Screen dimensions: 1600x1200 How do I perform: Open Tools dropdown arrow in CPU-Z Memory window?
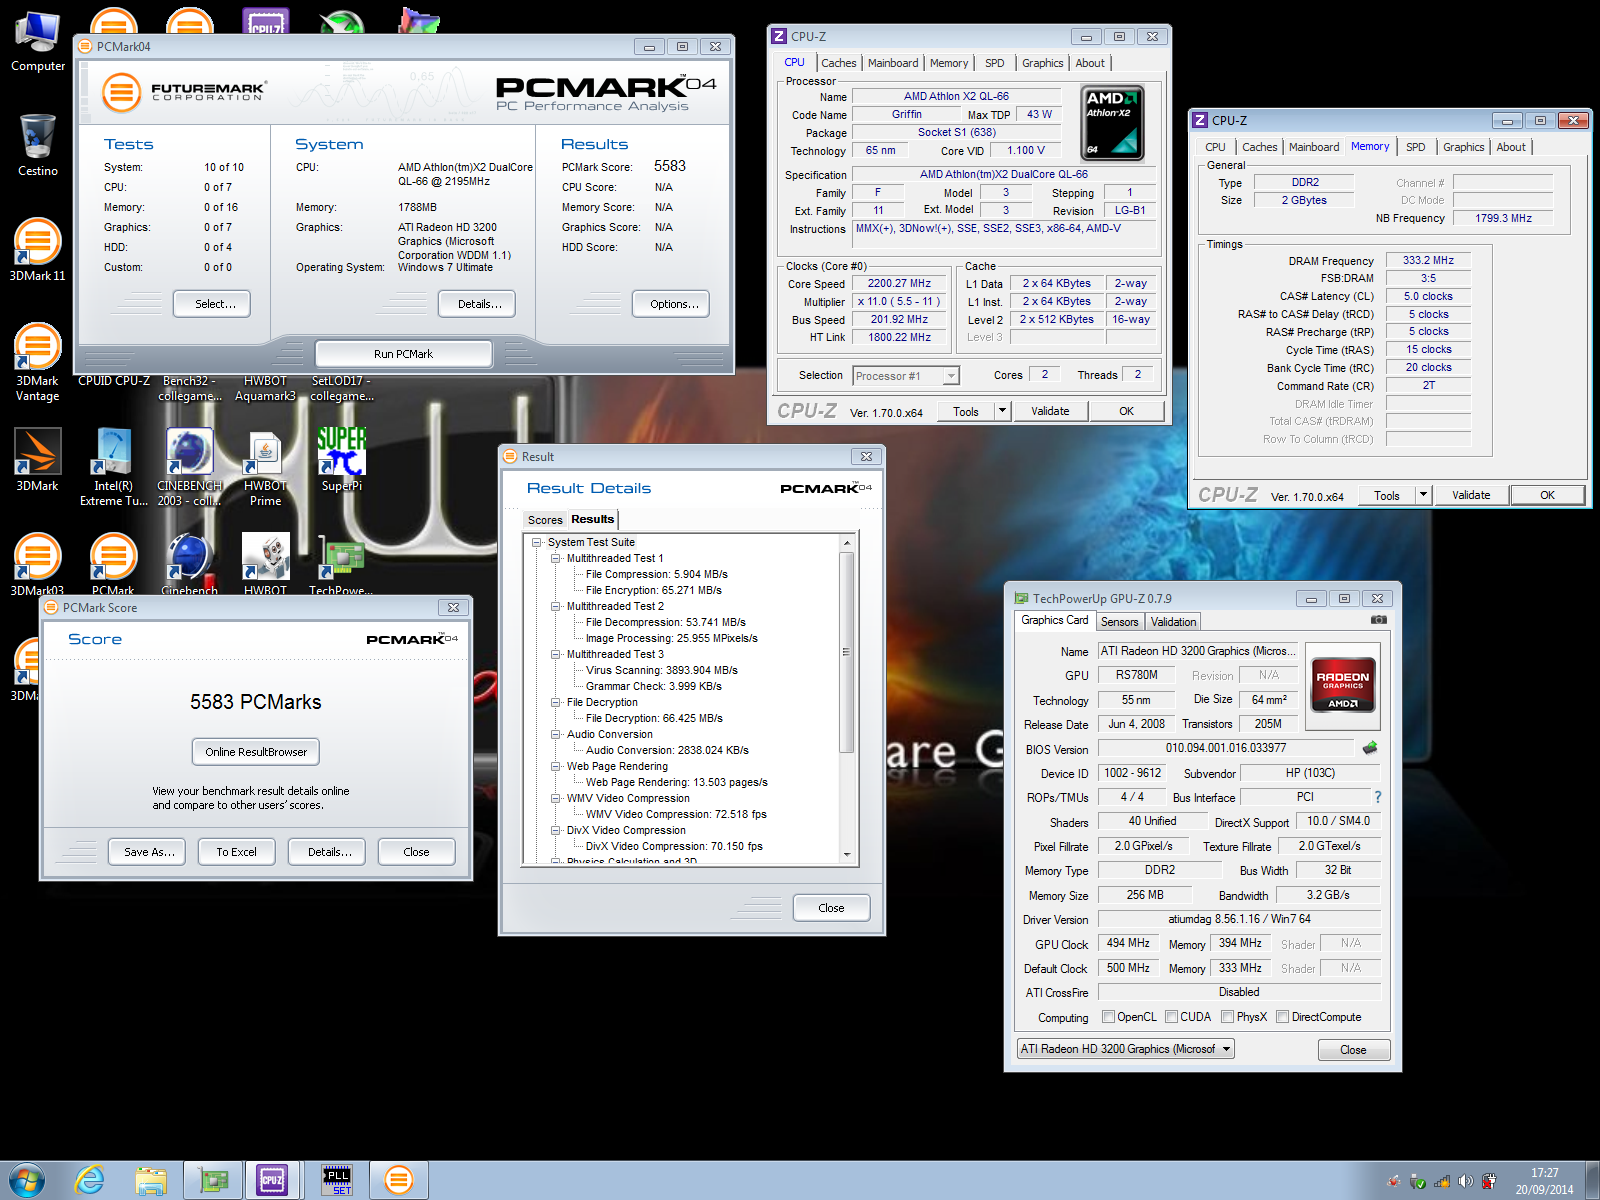pyautogui.click(x=1423, y=495)
